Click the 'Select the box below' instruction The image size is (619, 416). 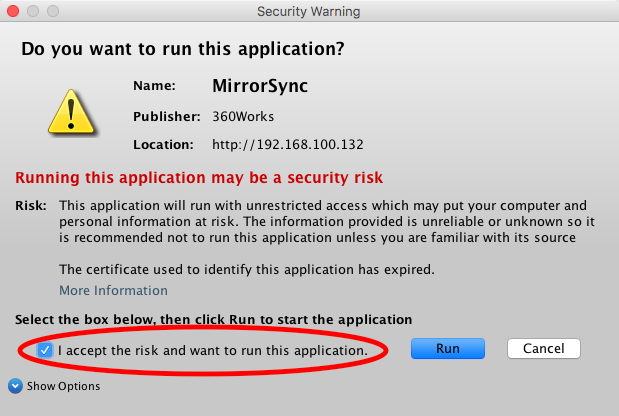coord(214,319)
